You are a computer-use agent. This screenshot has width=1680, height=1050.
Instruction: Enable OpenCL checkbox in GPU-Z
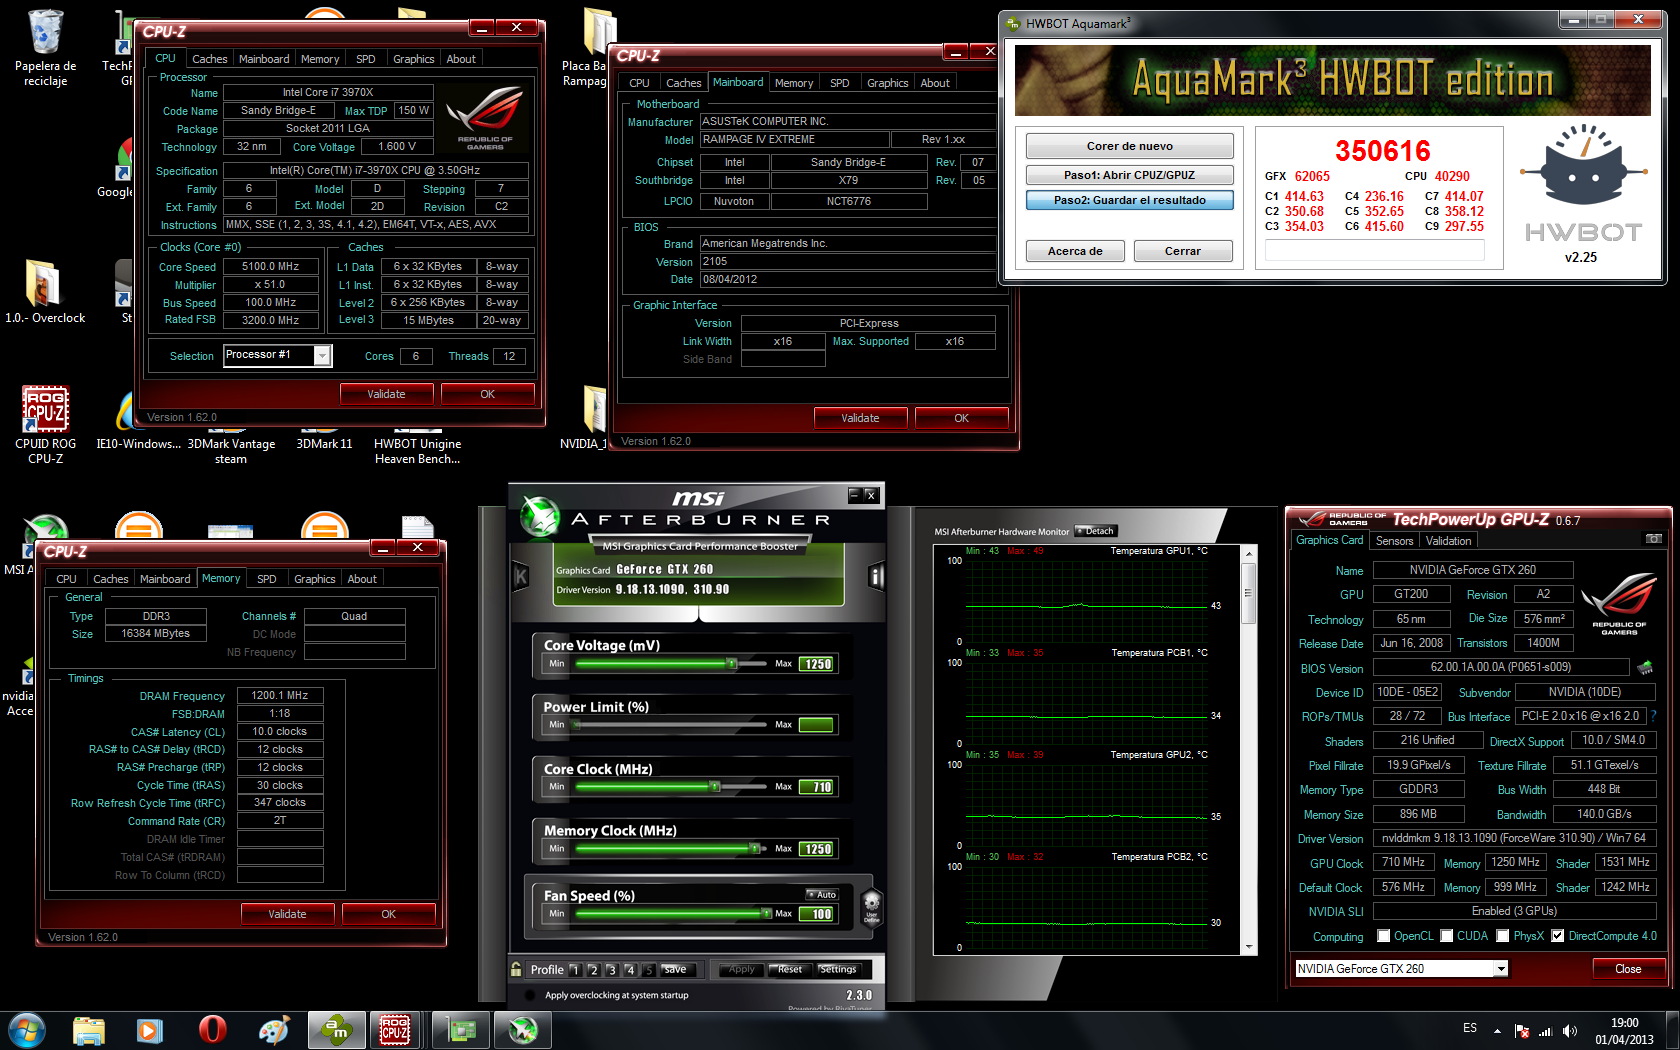point(1383,936)
